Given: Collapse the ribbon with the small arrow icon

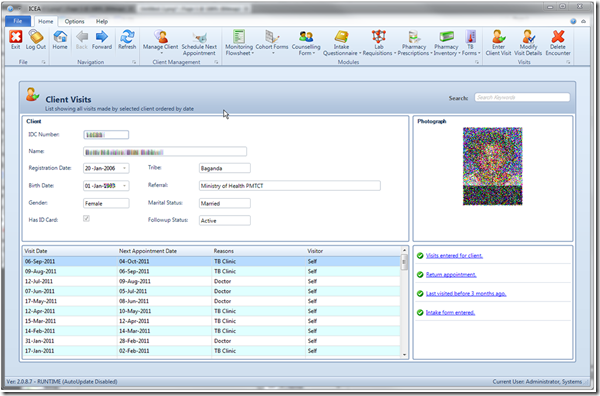Looking at the screenshot, I should (584, 21).
